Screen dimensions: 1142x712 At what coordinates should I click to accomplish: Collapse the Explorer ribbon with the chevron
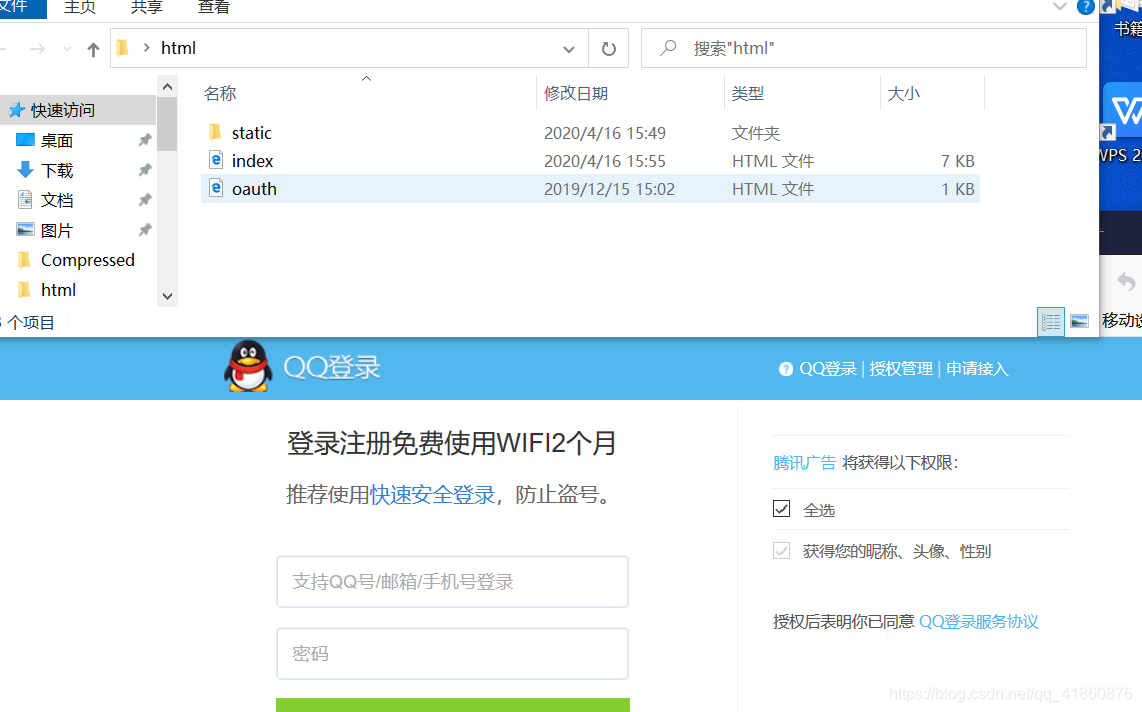pos(1062,8)
